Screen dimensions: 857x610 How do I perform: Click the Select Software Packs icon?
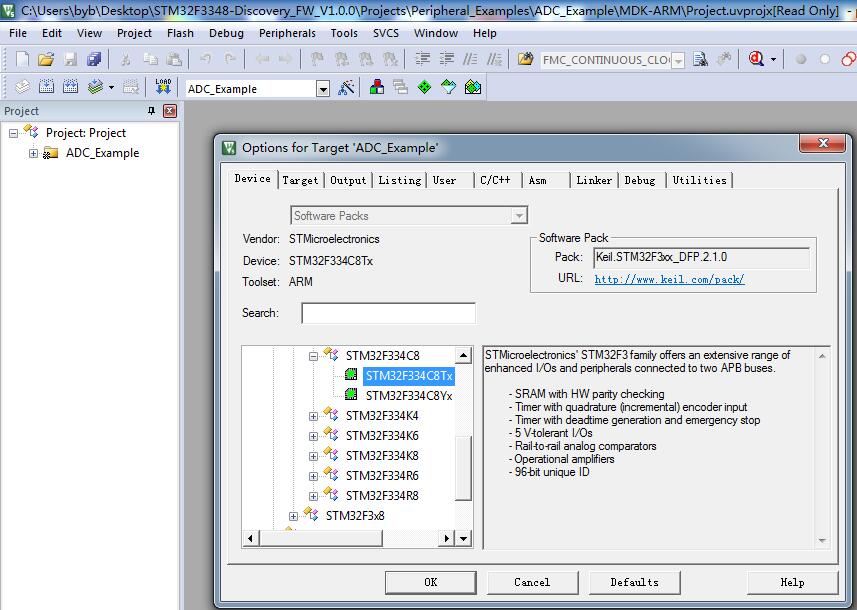(448, 87)
